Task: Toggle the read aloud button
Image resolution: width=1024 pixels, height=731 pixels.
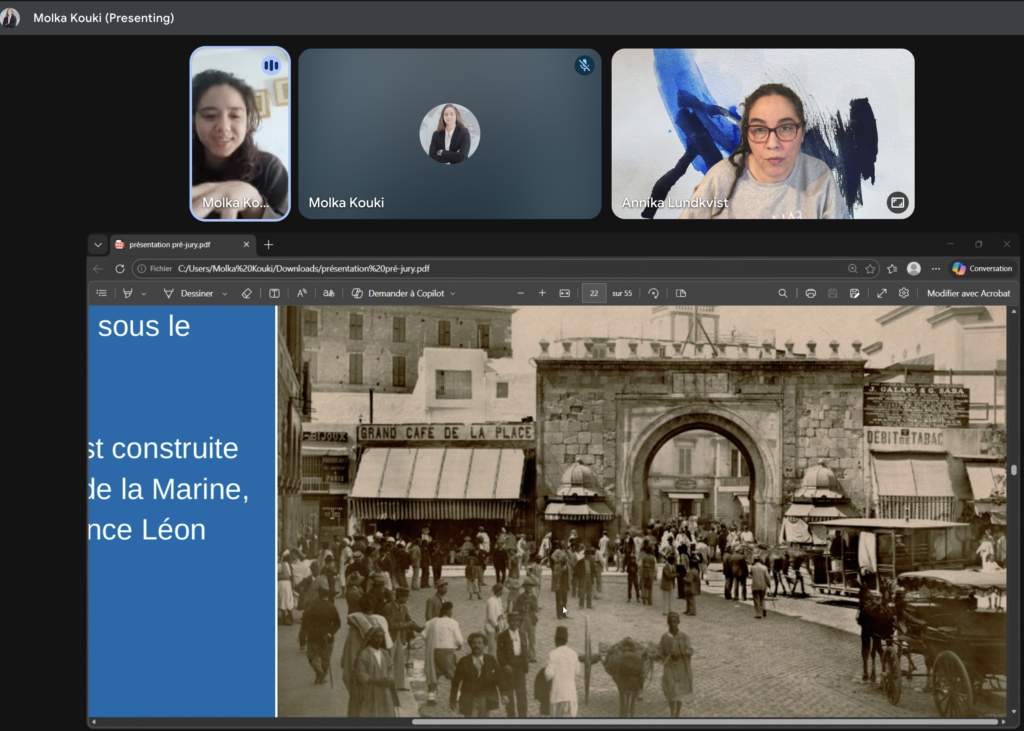Action: point(302,293)
